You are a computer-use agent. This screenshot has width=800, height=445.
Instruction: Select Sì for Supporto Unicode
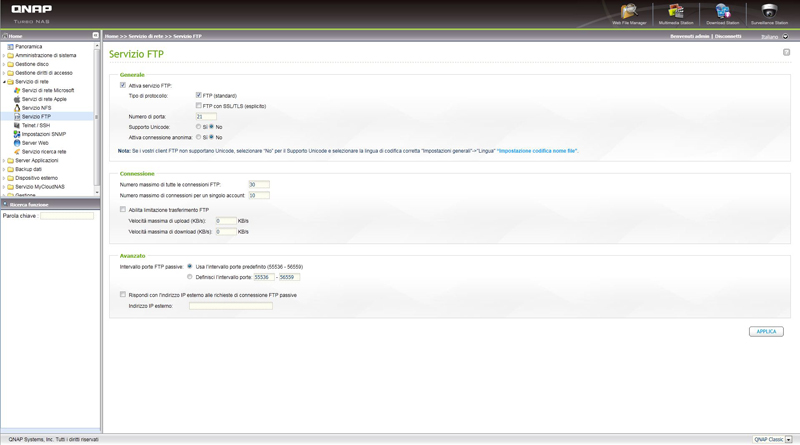coord(198,127)
